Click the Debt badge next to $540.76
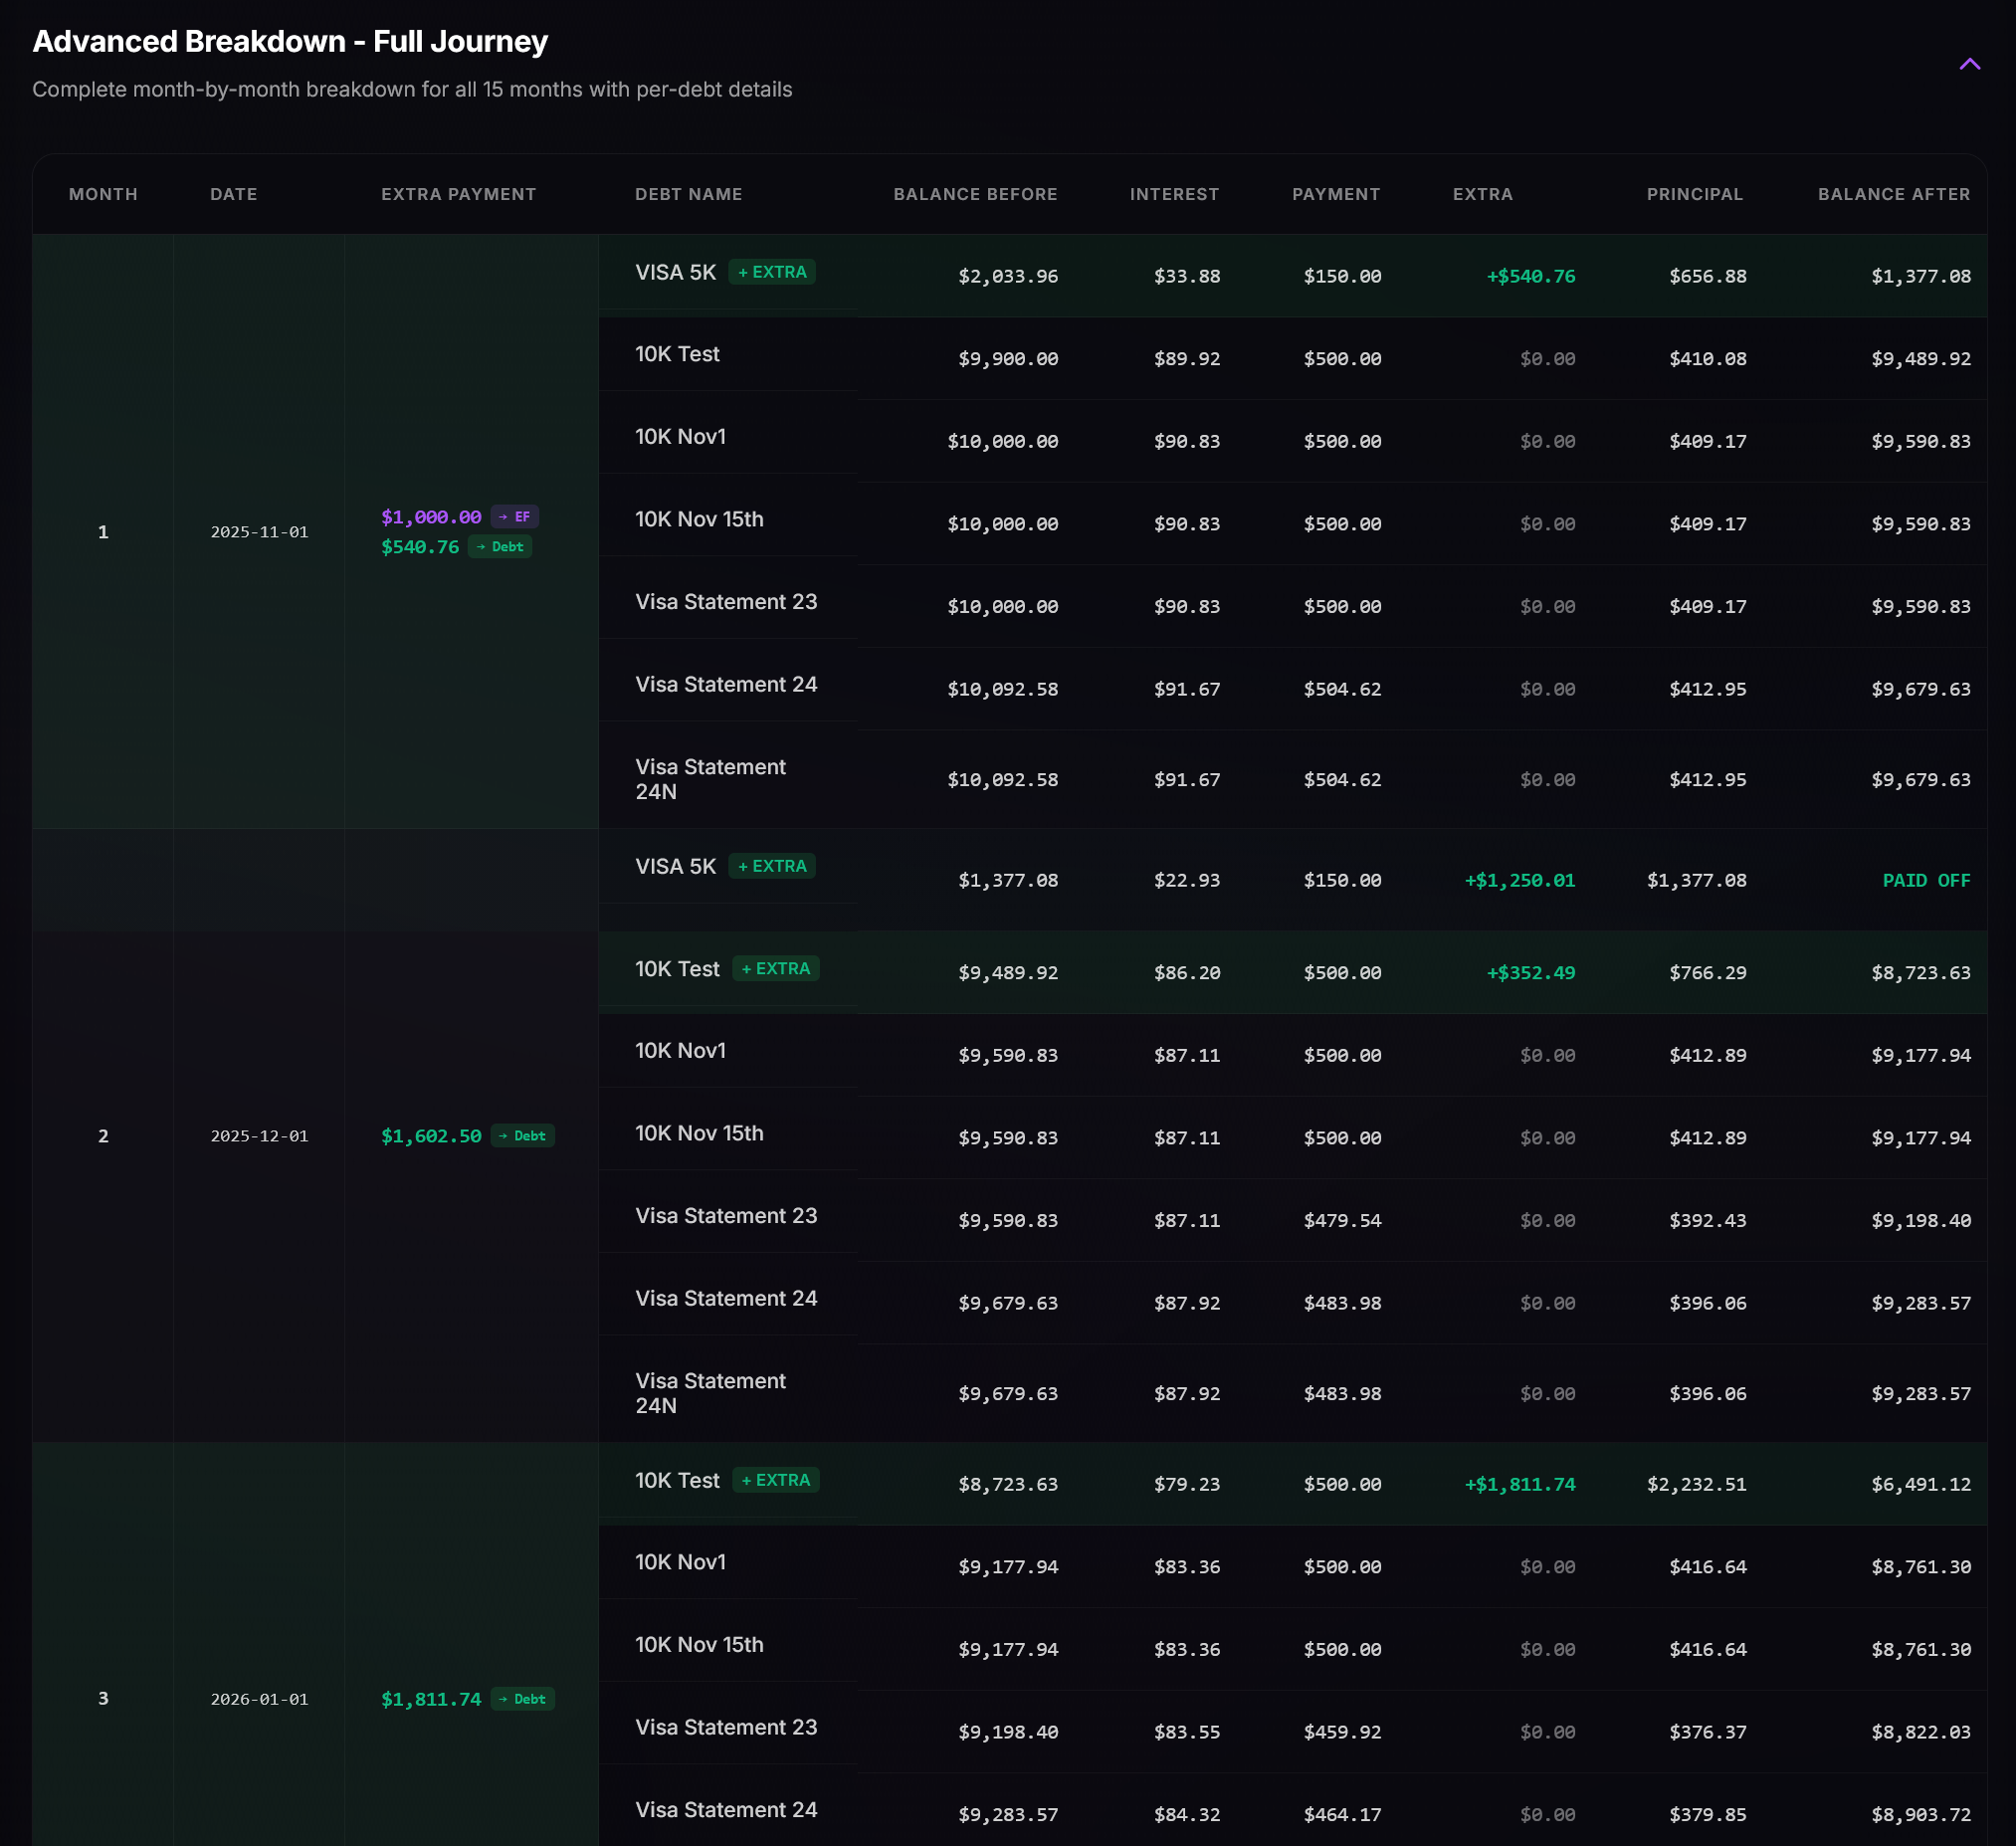Image resolution: width=2016 pixels, height=1846 pixels. pyautogui.click(x=502, y=547)
